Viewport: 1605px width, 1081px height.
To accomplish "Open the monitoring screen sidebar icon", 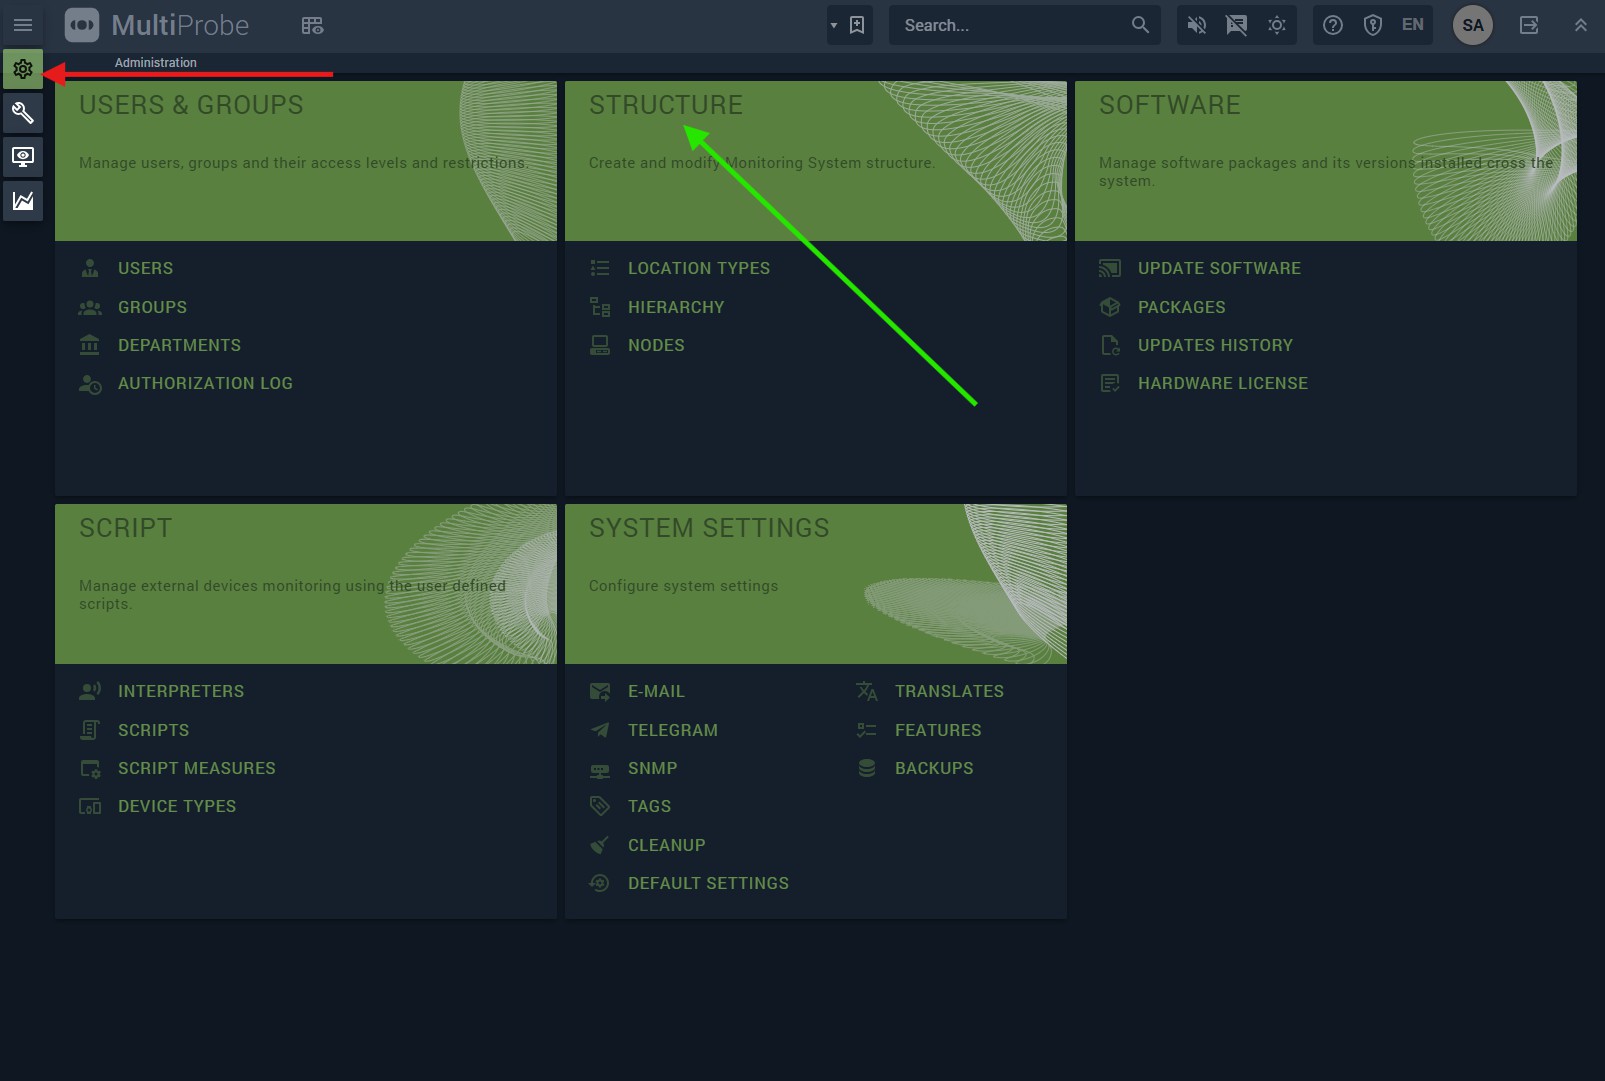I will 23,157.
